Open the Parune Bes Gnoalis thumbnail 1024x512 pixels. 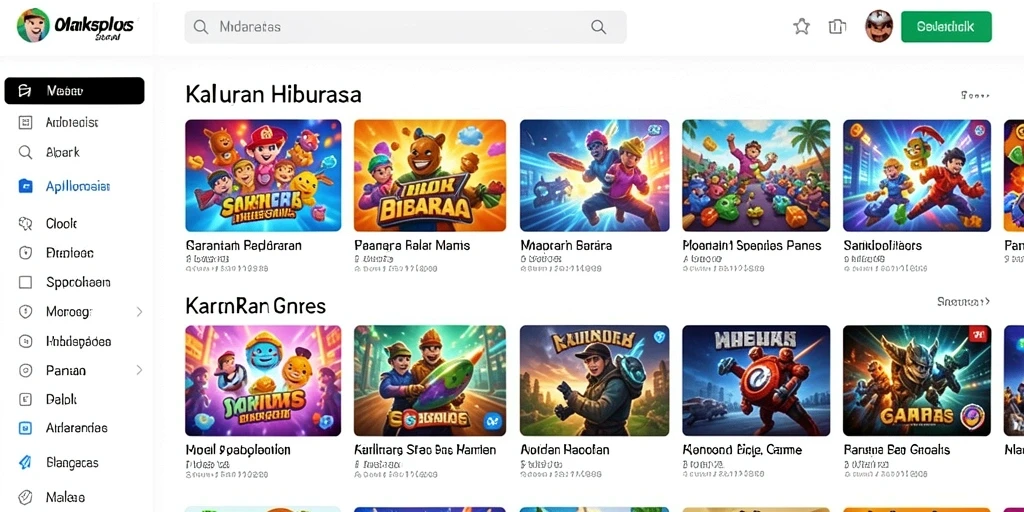click(x=917, y=381)
